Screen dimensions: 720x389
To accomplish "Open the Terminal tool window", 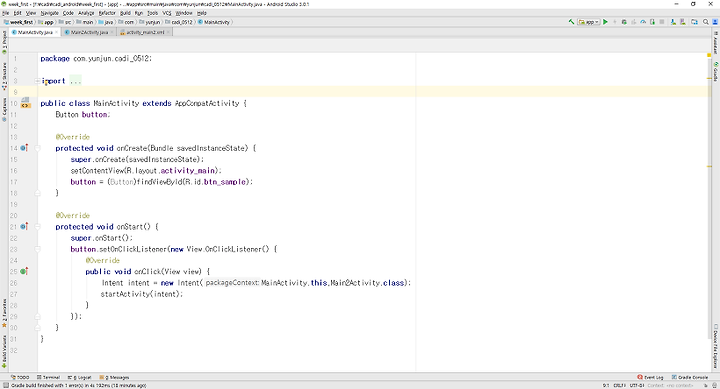I will [48, 377].
